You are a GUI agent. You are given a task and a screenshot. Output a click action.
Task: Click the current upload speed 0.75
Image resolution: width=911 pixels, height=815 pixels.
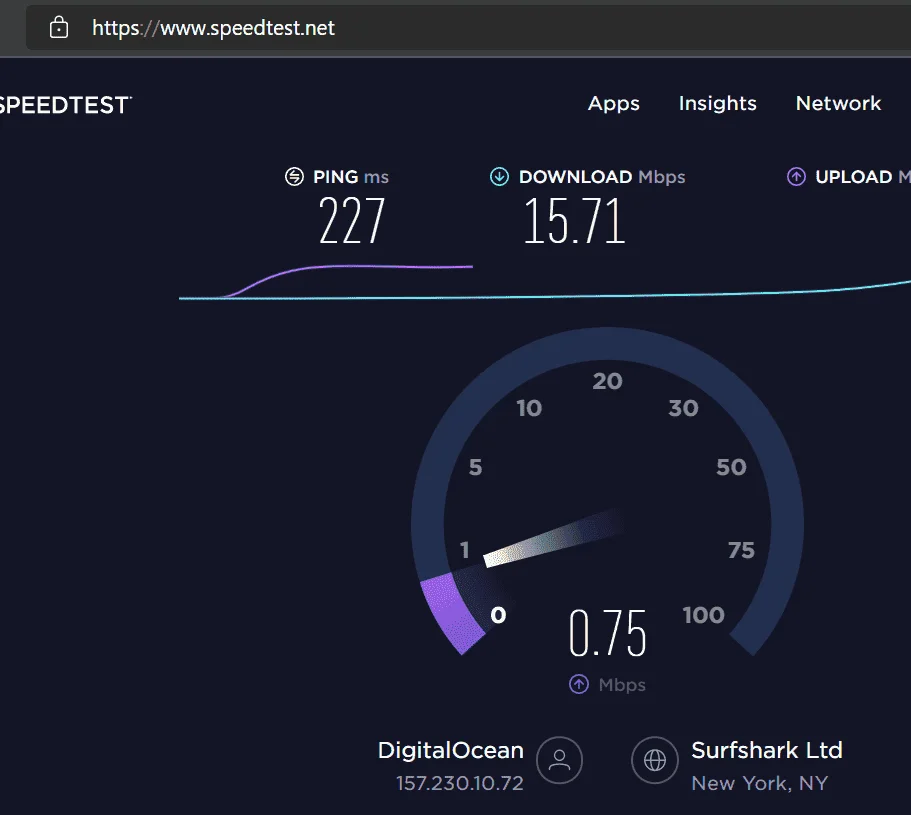click(608, 633)
